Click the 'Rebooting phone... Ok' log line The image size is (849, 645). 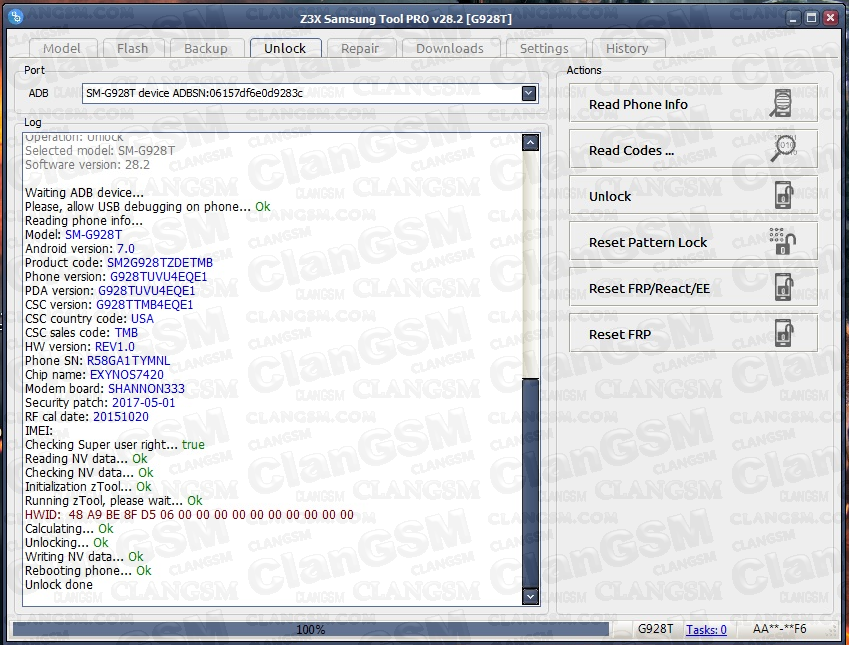(88, 571)
